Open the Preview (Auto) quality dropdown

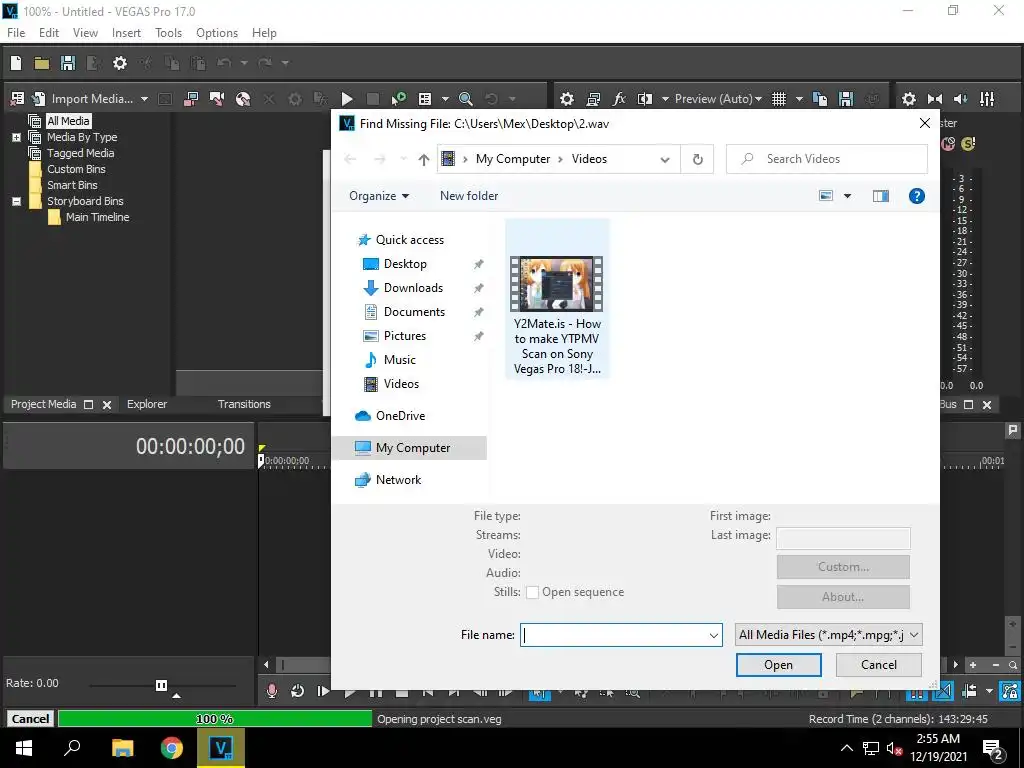[718, 99]
